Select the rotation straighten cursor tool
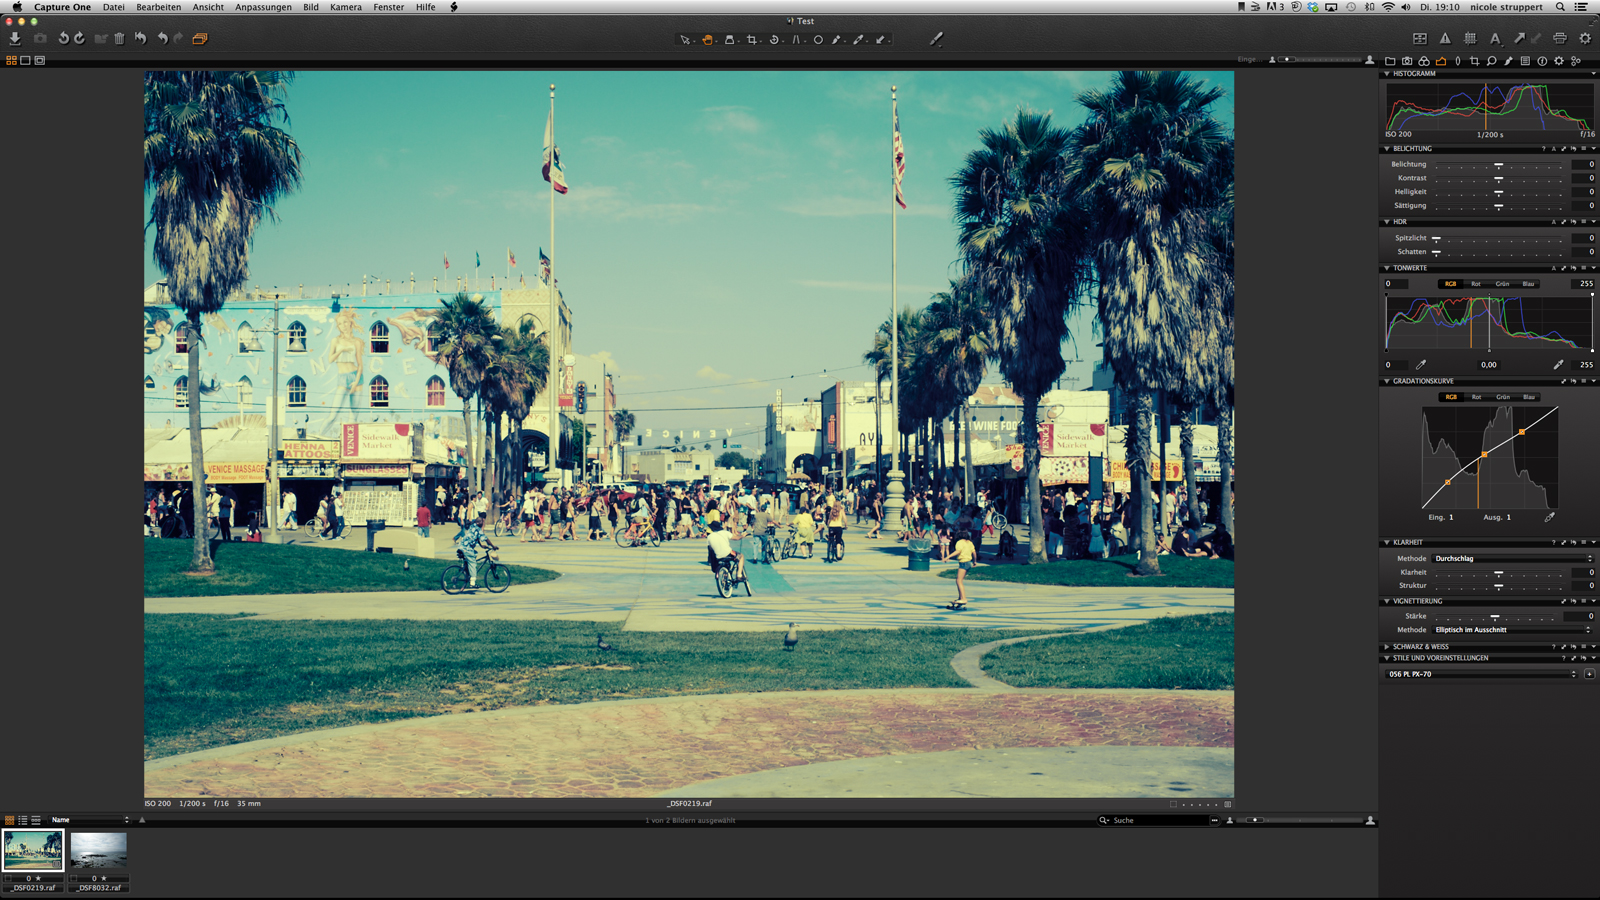The image size is (1600, 900). pyautogui.click(x=774, y=40)
